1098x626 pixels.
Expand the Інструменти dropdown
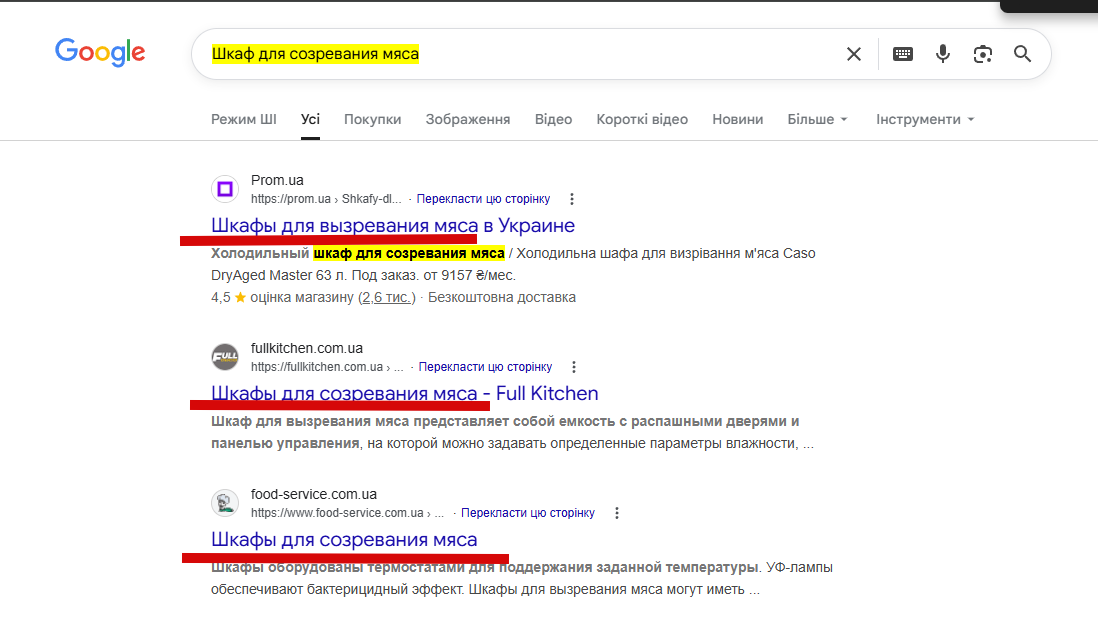(925, 119)
